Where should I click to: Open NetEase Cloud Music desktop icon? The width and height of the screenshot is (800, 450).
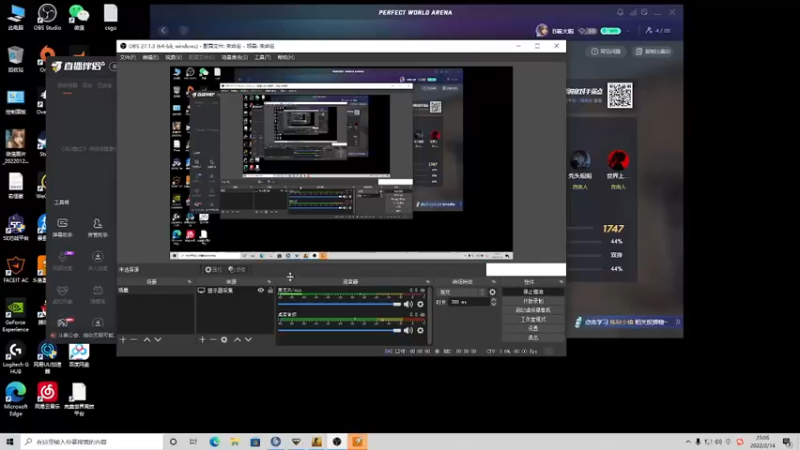(x=47, y=396)
